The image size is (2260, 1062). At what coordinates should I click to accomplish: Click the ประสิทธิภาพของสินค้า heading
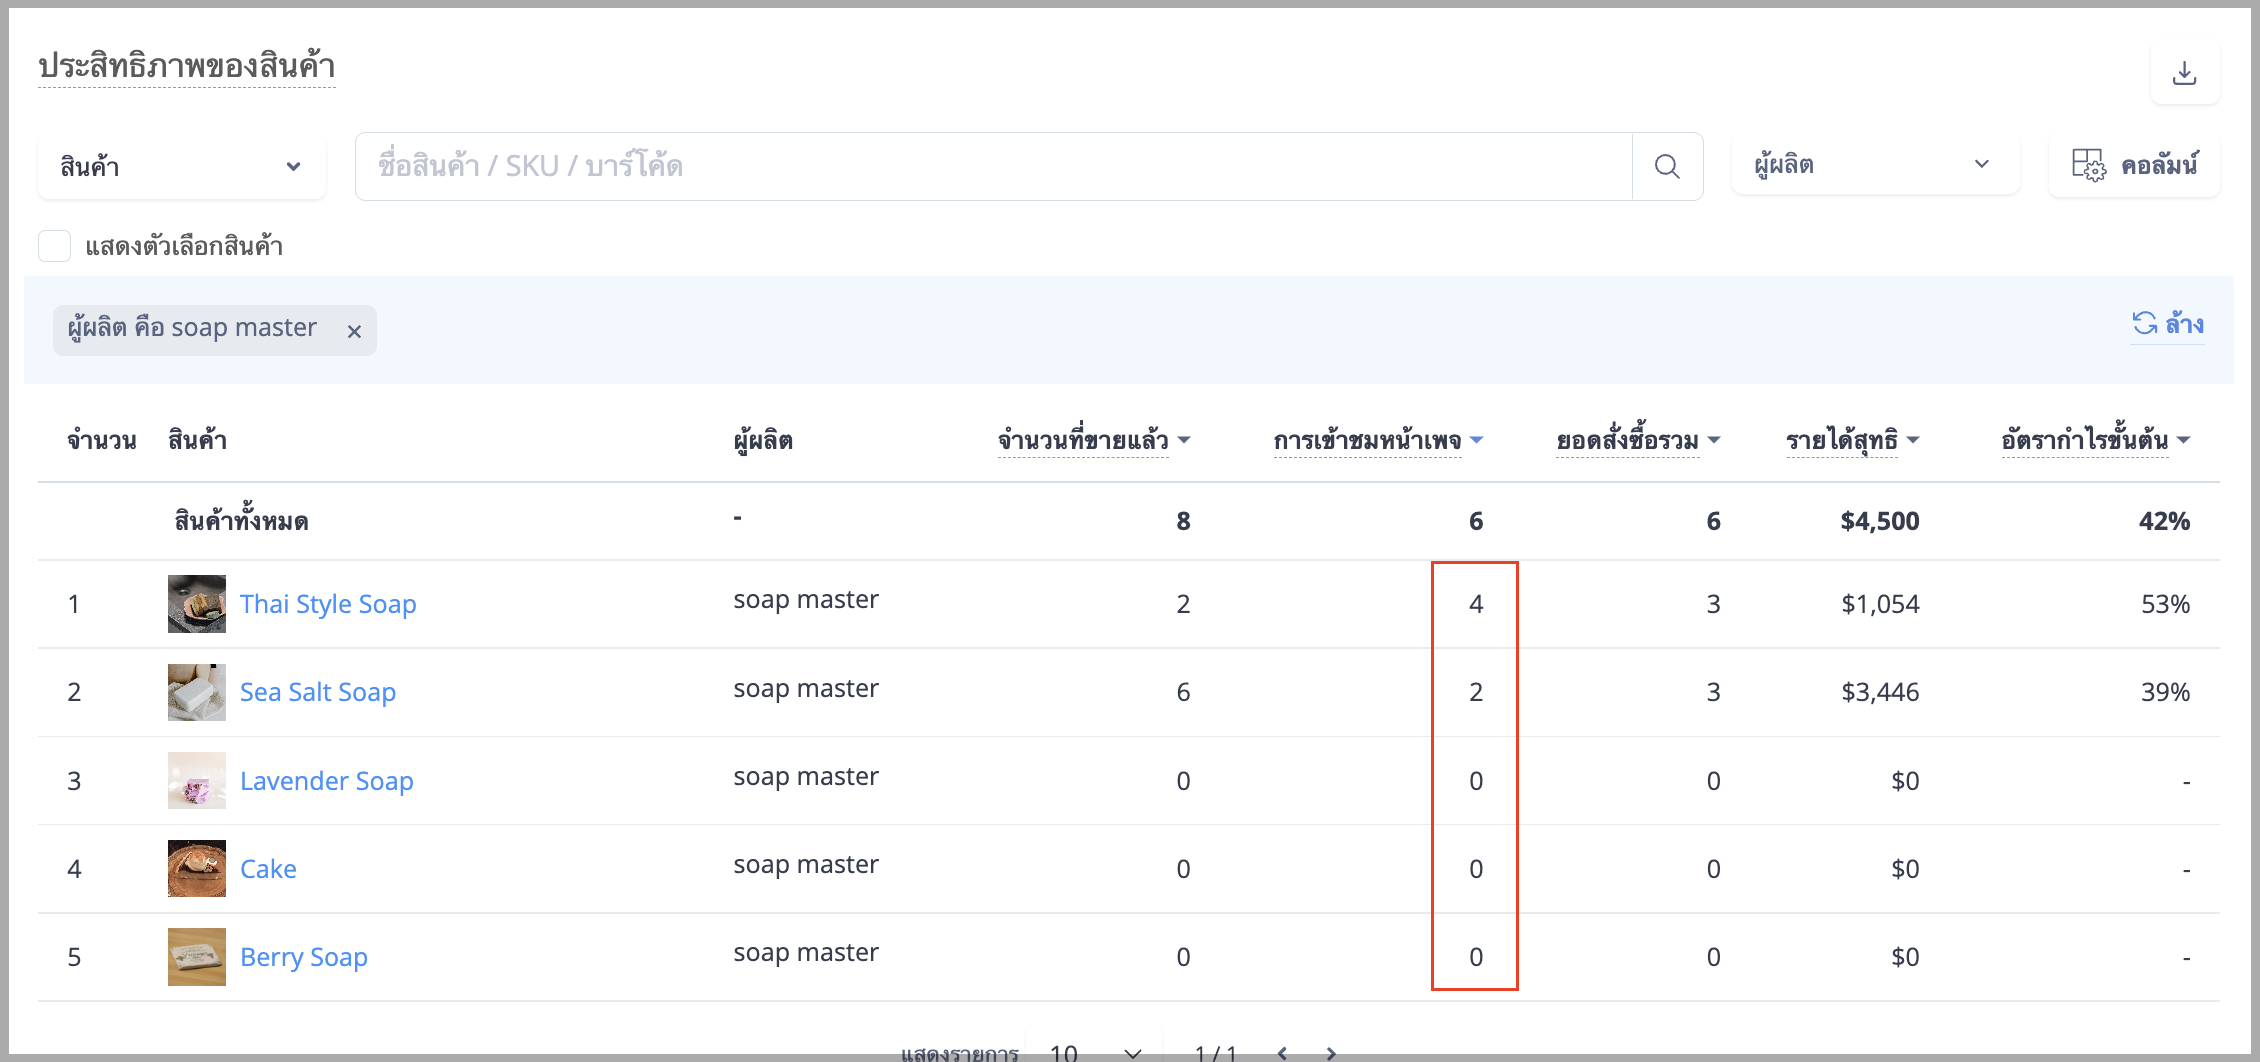(x=187, y=66)
